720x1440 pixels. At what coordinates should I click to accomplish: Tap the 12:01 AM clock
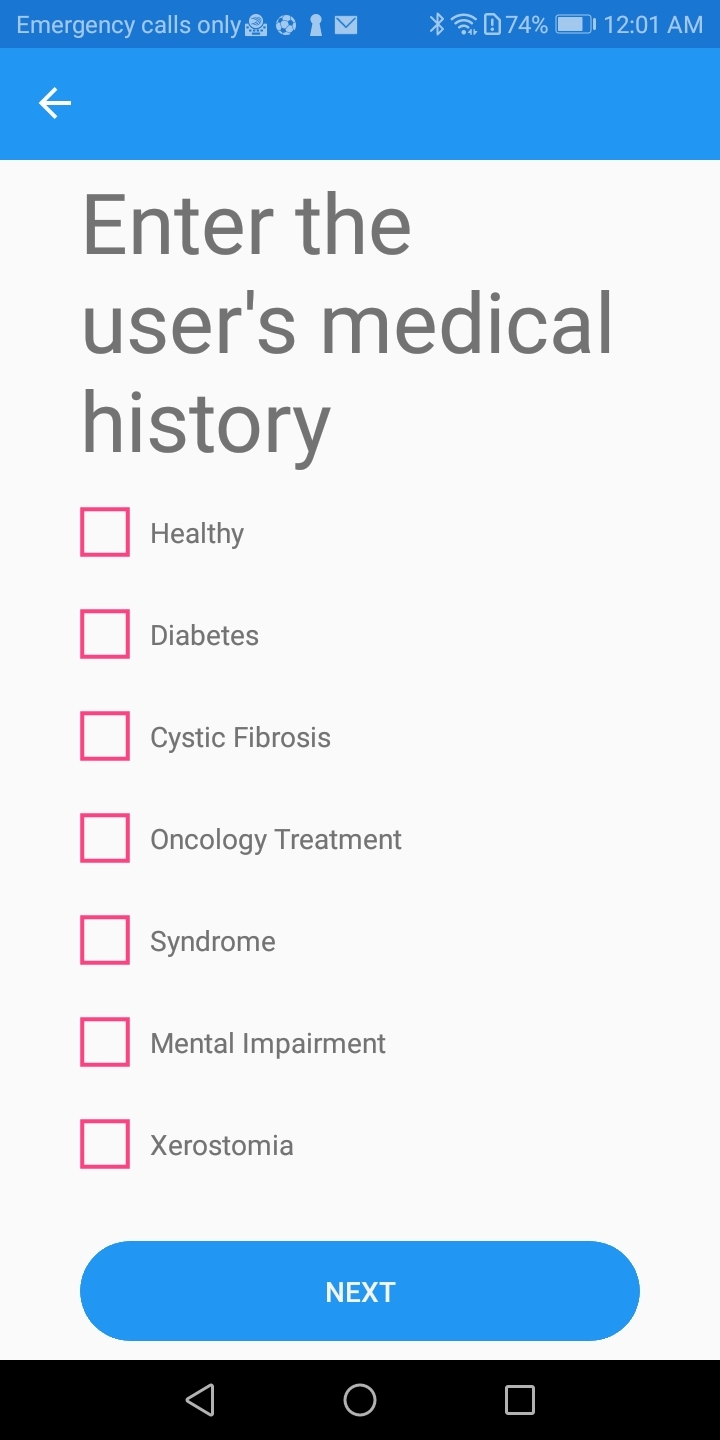coord(653,25)
